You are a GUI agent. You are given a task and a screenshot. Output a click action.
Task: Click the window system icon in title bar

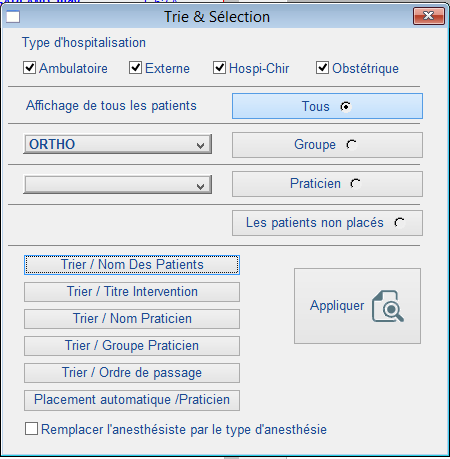(x=13, y=17)
